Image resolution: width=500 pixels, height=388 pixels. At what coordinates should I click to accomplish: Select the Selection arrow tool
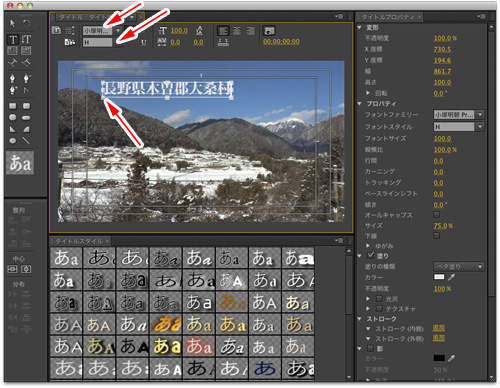pos(13,23)
